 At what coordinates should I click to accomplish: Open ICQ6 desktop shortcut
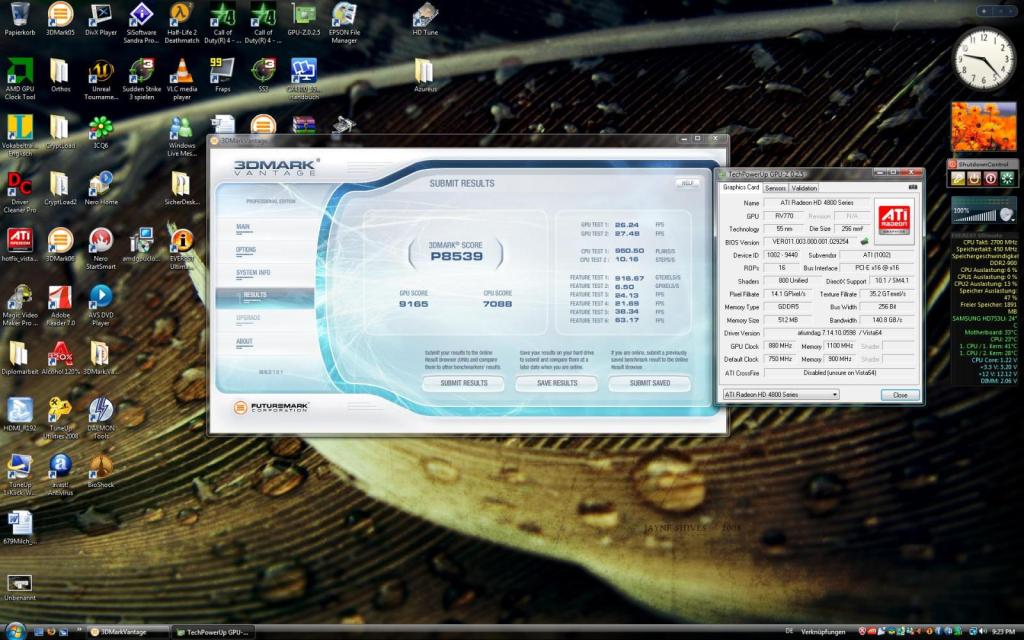pyautogui.click(x=101, y=132)
